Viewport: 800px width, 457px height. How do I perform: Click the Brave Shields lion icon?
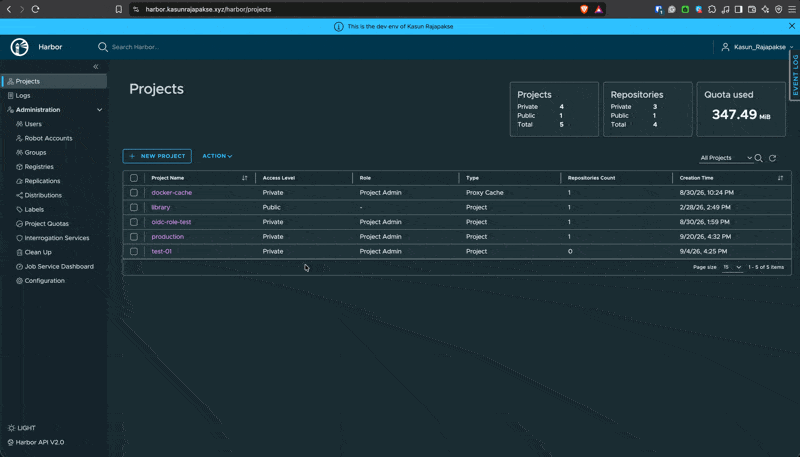click(584, 9)
